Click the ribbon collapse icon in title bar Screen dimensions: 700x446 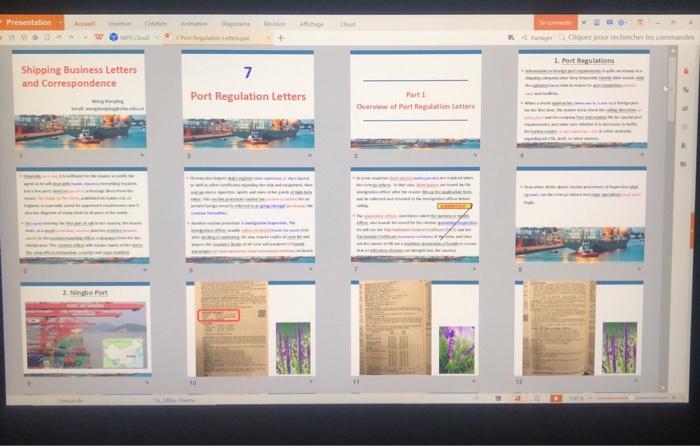coord(640,22)
